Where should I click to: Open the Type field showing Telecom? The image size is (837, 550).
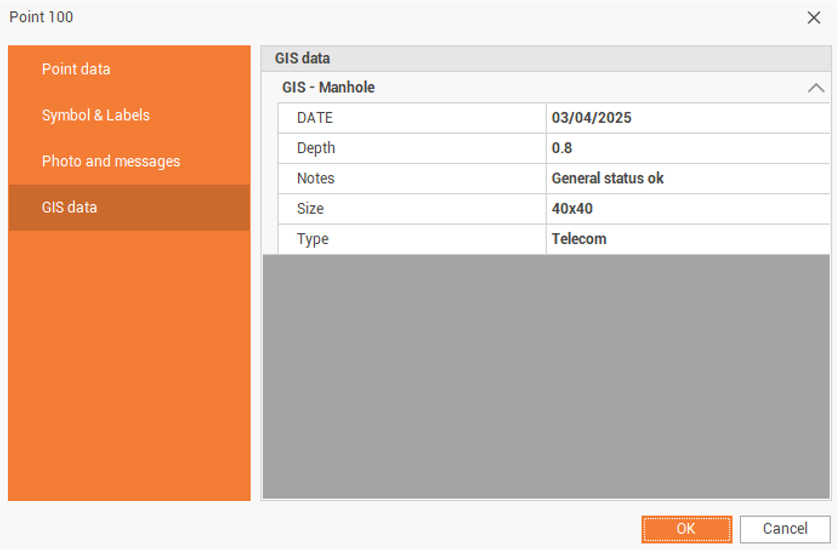click(686, 239)
